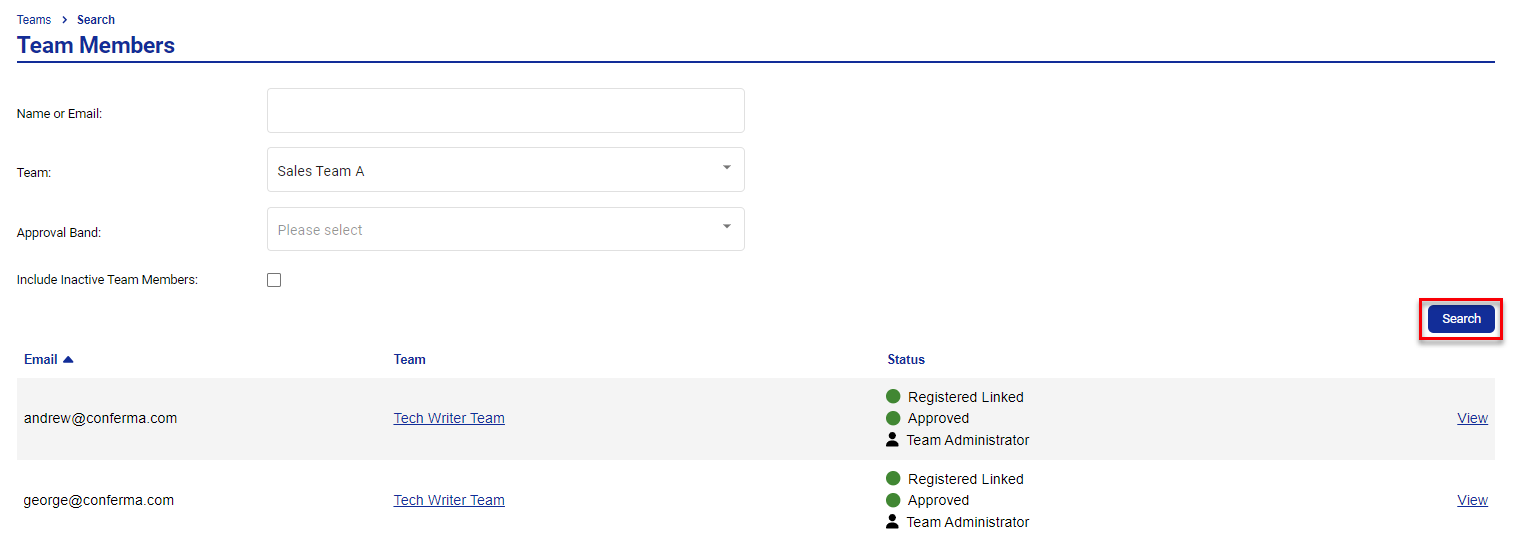This screenshot has width=1515, height=539.
Task: Tick the Include Inactive Team Members checkbox
Action: click(274, 280)
